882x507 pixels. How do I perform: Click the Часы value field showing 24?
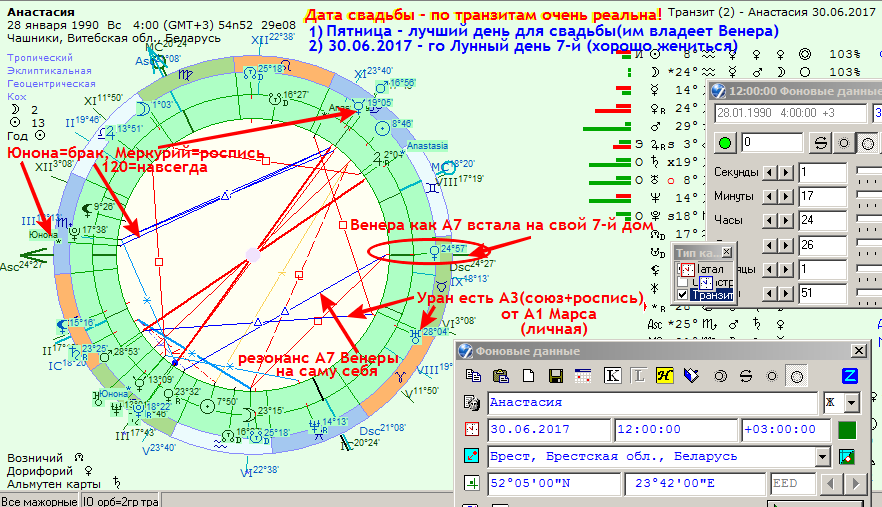click(822, 221)
